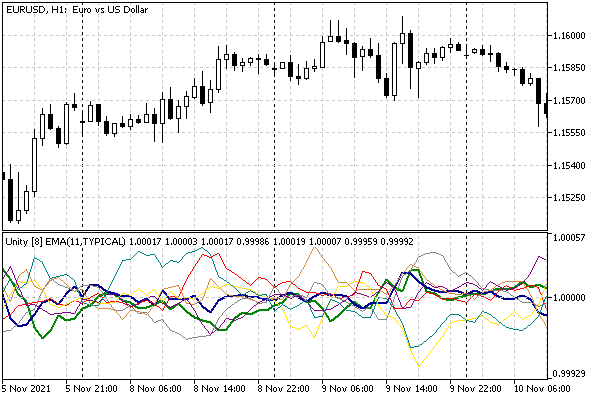Click the 1.16000 price scale label
The width and height of the screenshot is (600, 400).
tap(569, 36)
